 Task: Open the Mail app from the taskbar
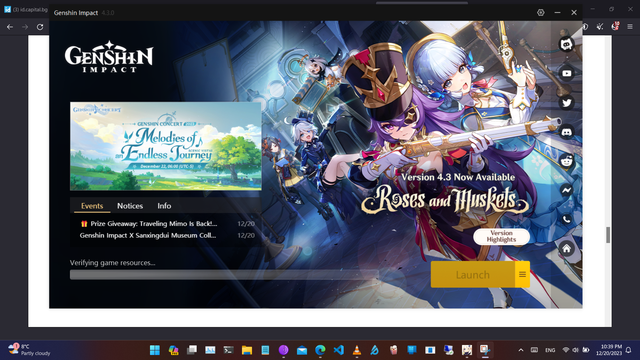(x=302, y=350)
